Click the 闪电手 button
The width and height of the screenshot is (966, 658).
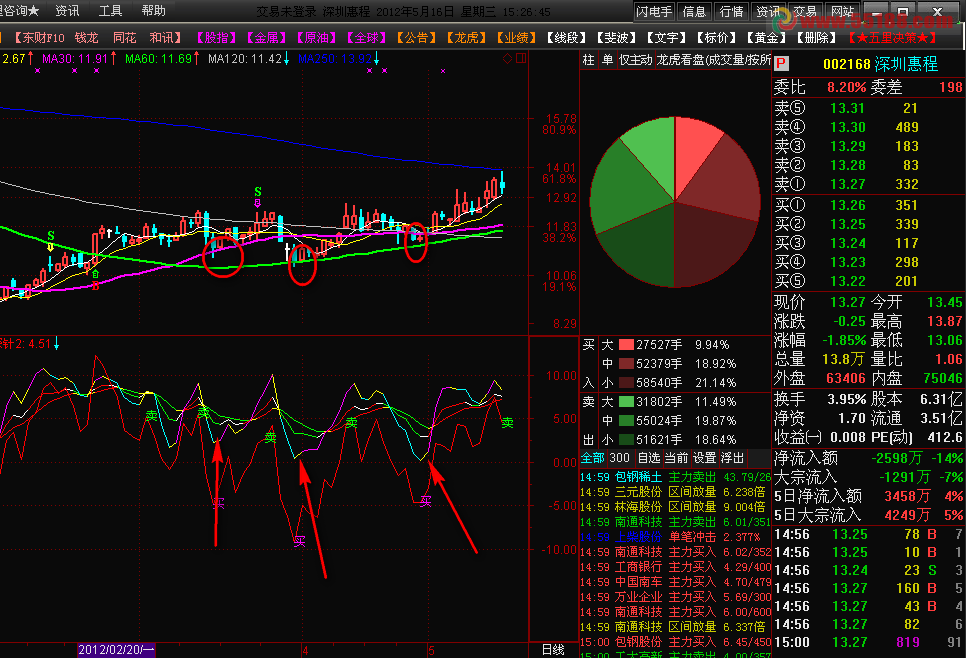pyautogui.click(x=654, y=11)
